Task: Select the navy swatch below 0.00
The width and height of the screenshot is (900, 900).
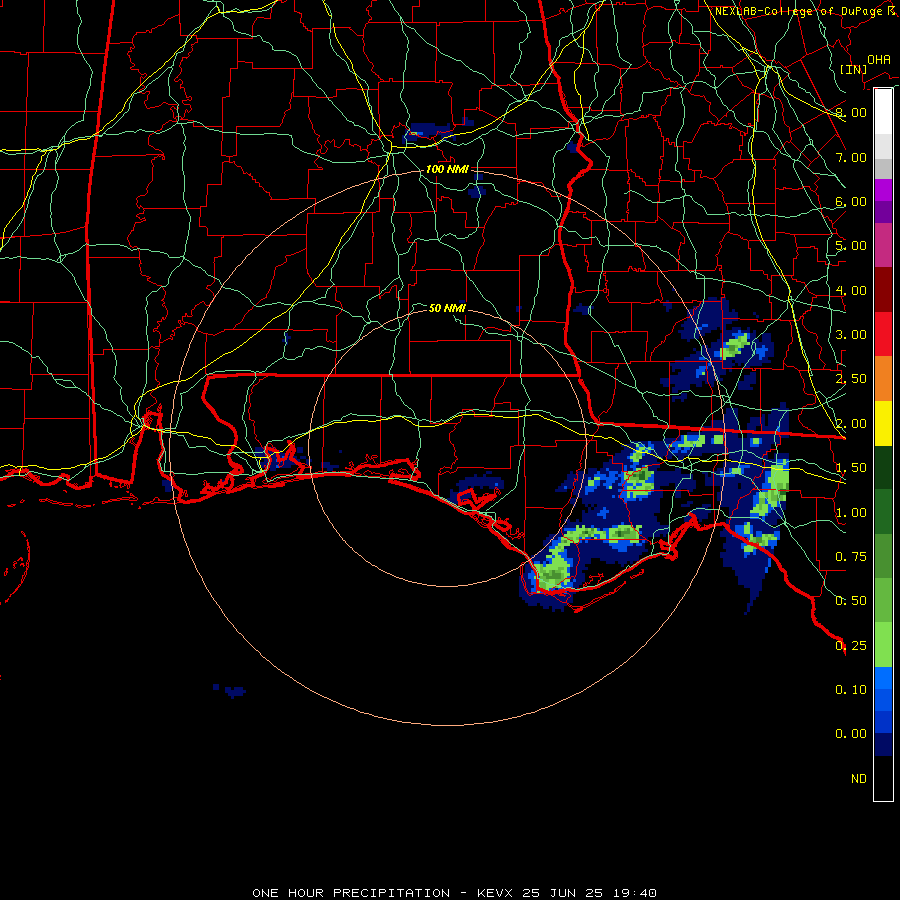Action: tap(883, 744)
